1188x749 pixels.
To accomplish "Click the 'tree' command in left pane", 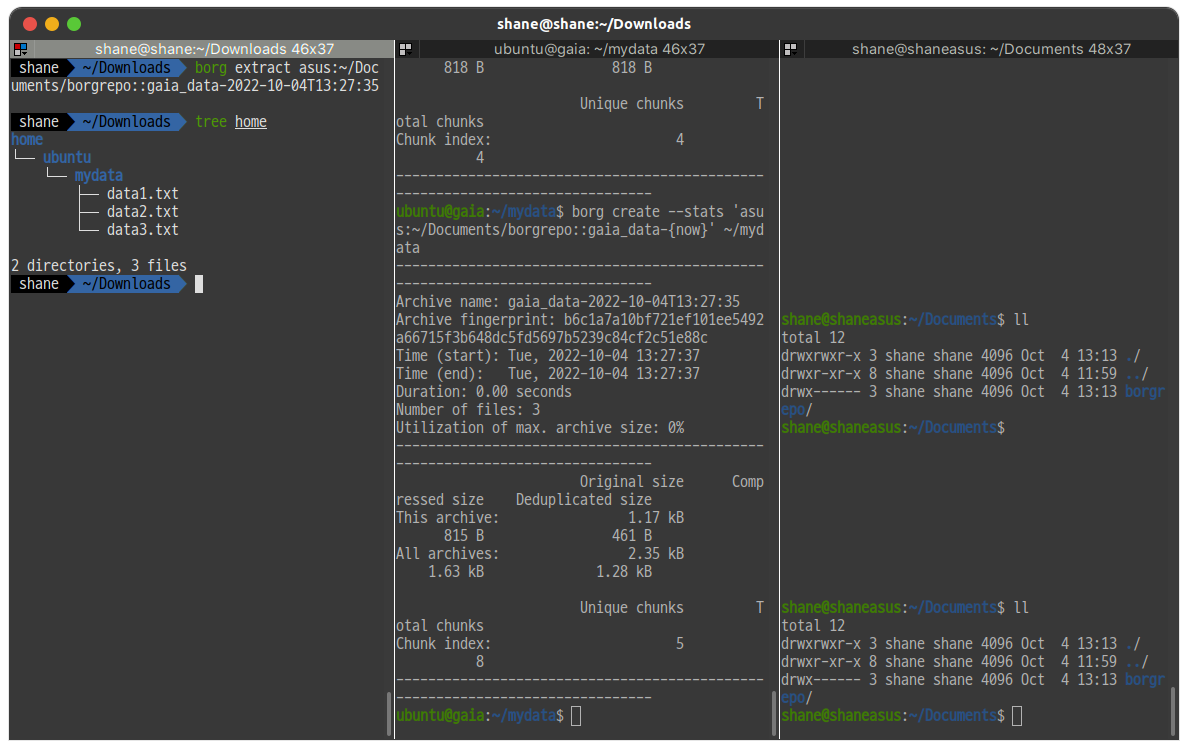I will pos(211,122).
